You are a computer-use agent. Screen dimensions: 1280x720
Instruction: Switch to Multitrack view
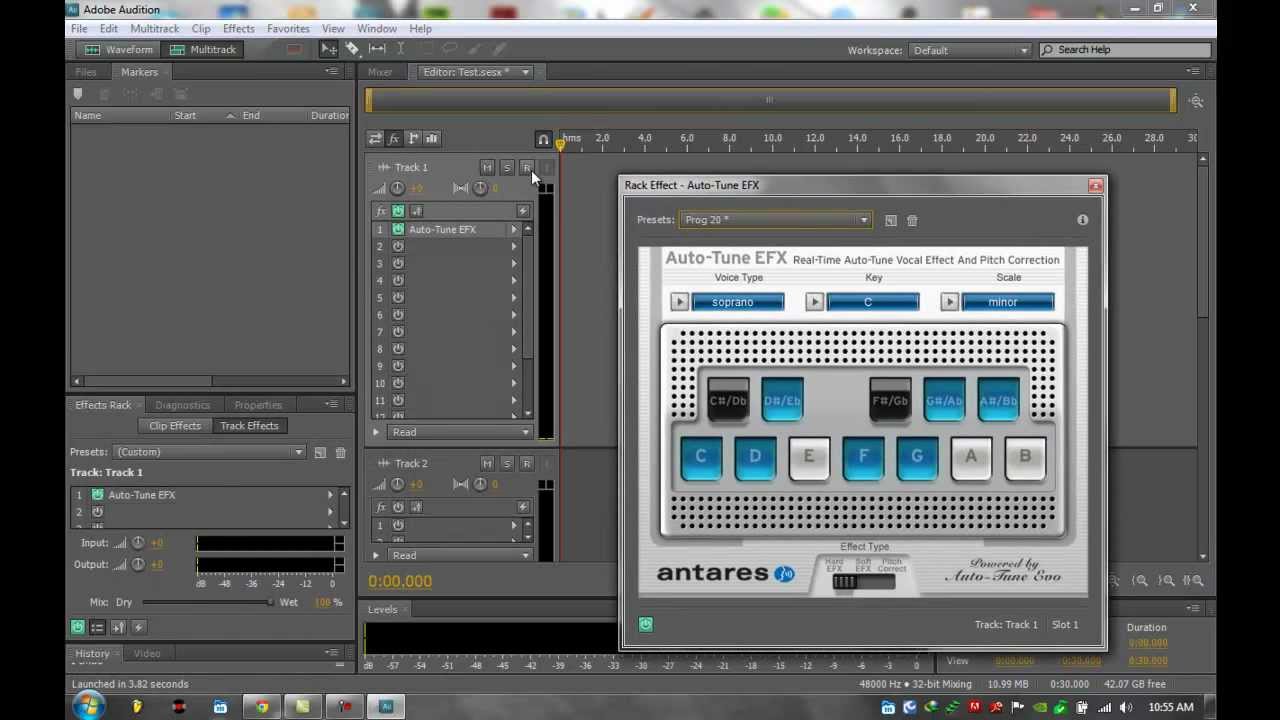coord(204,49)
